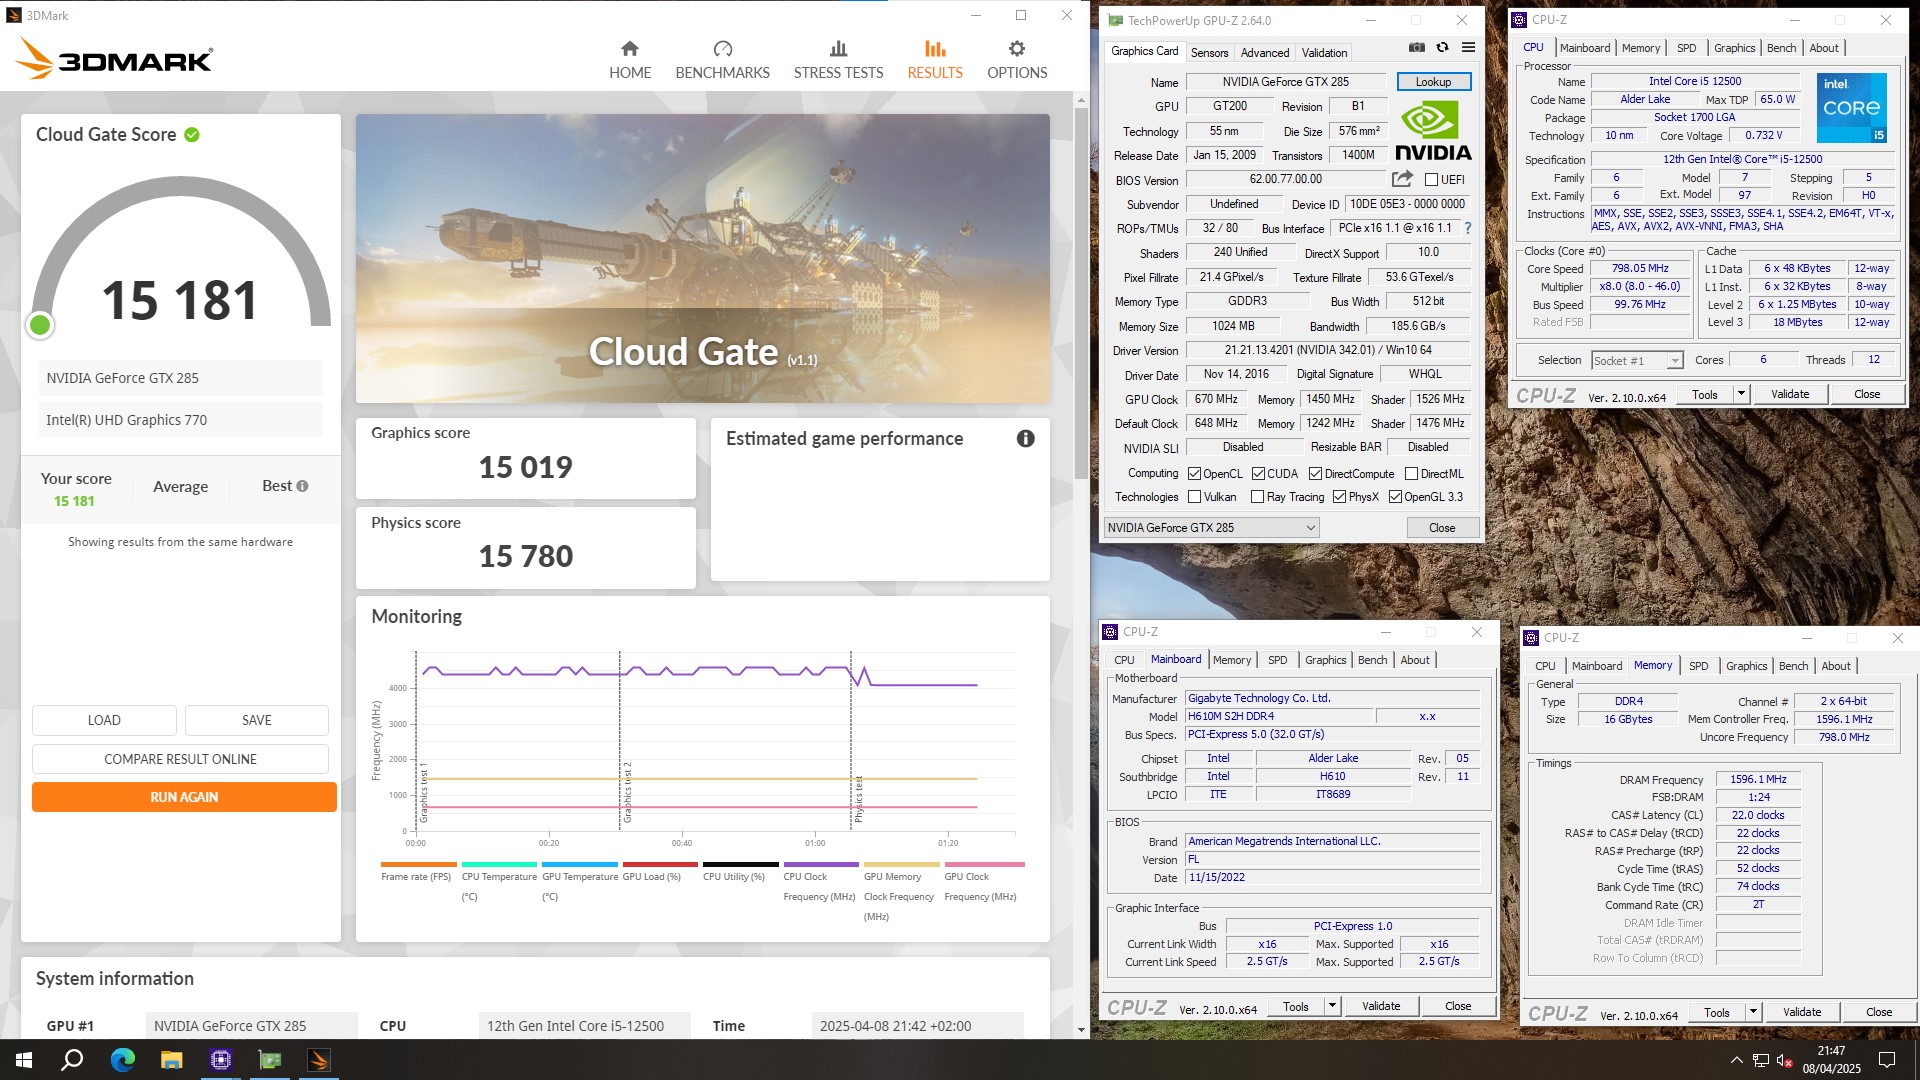This screenshot has height=1080, width=1920.
Task: Toggle the DirectML checkbox
Action: [1411, 474]
